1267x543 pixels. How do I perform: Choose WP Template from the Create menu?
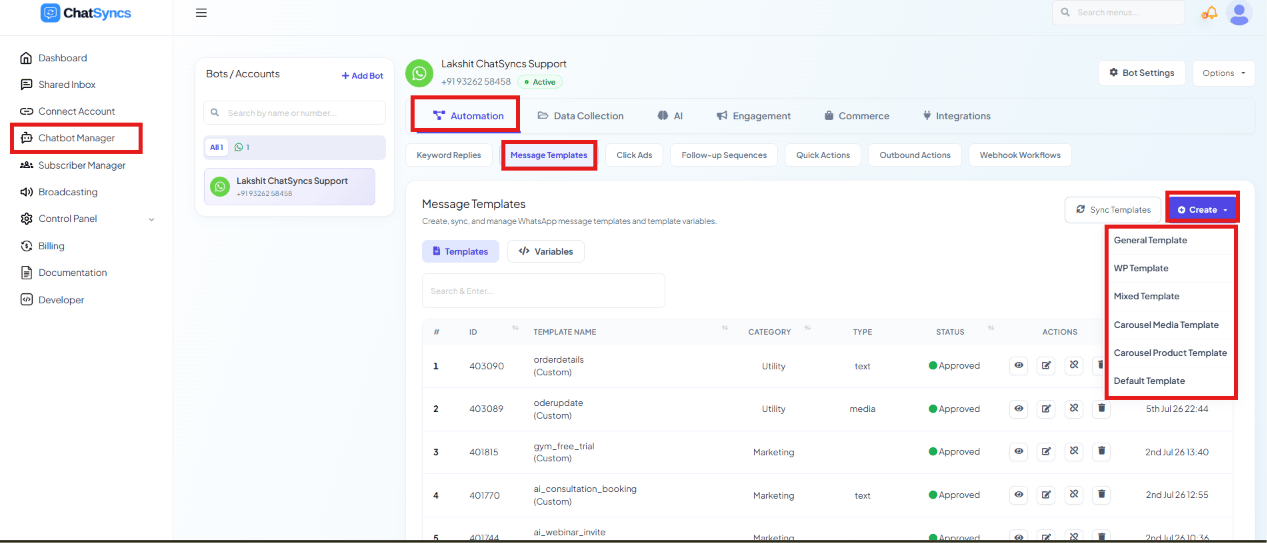coord(1141,268)
